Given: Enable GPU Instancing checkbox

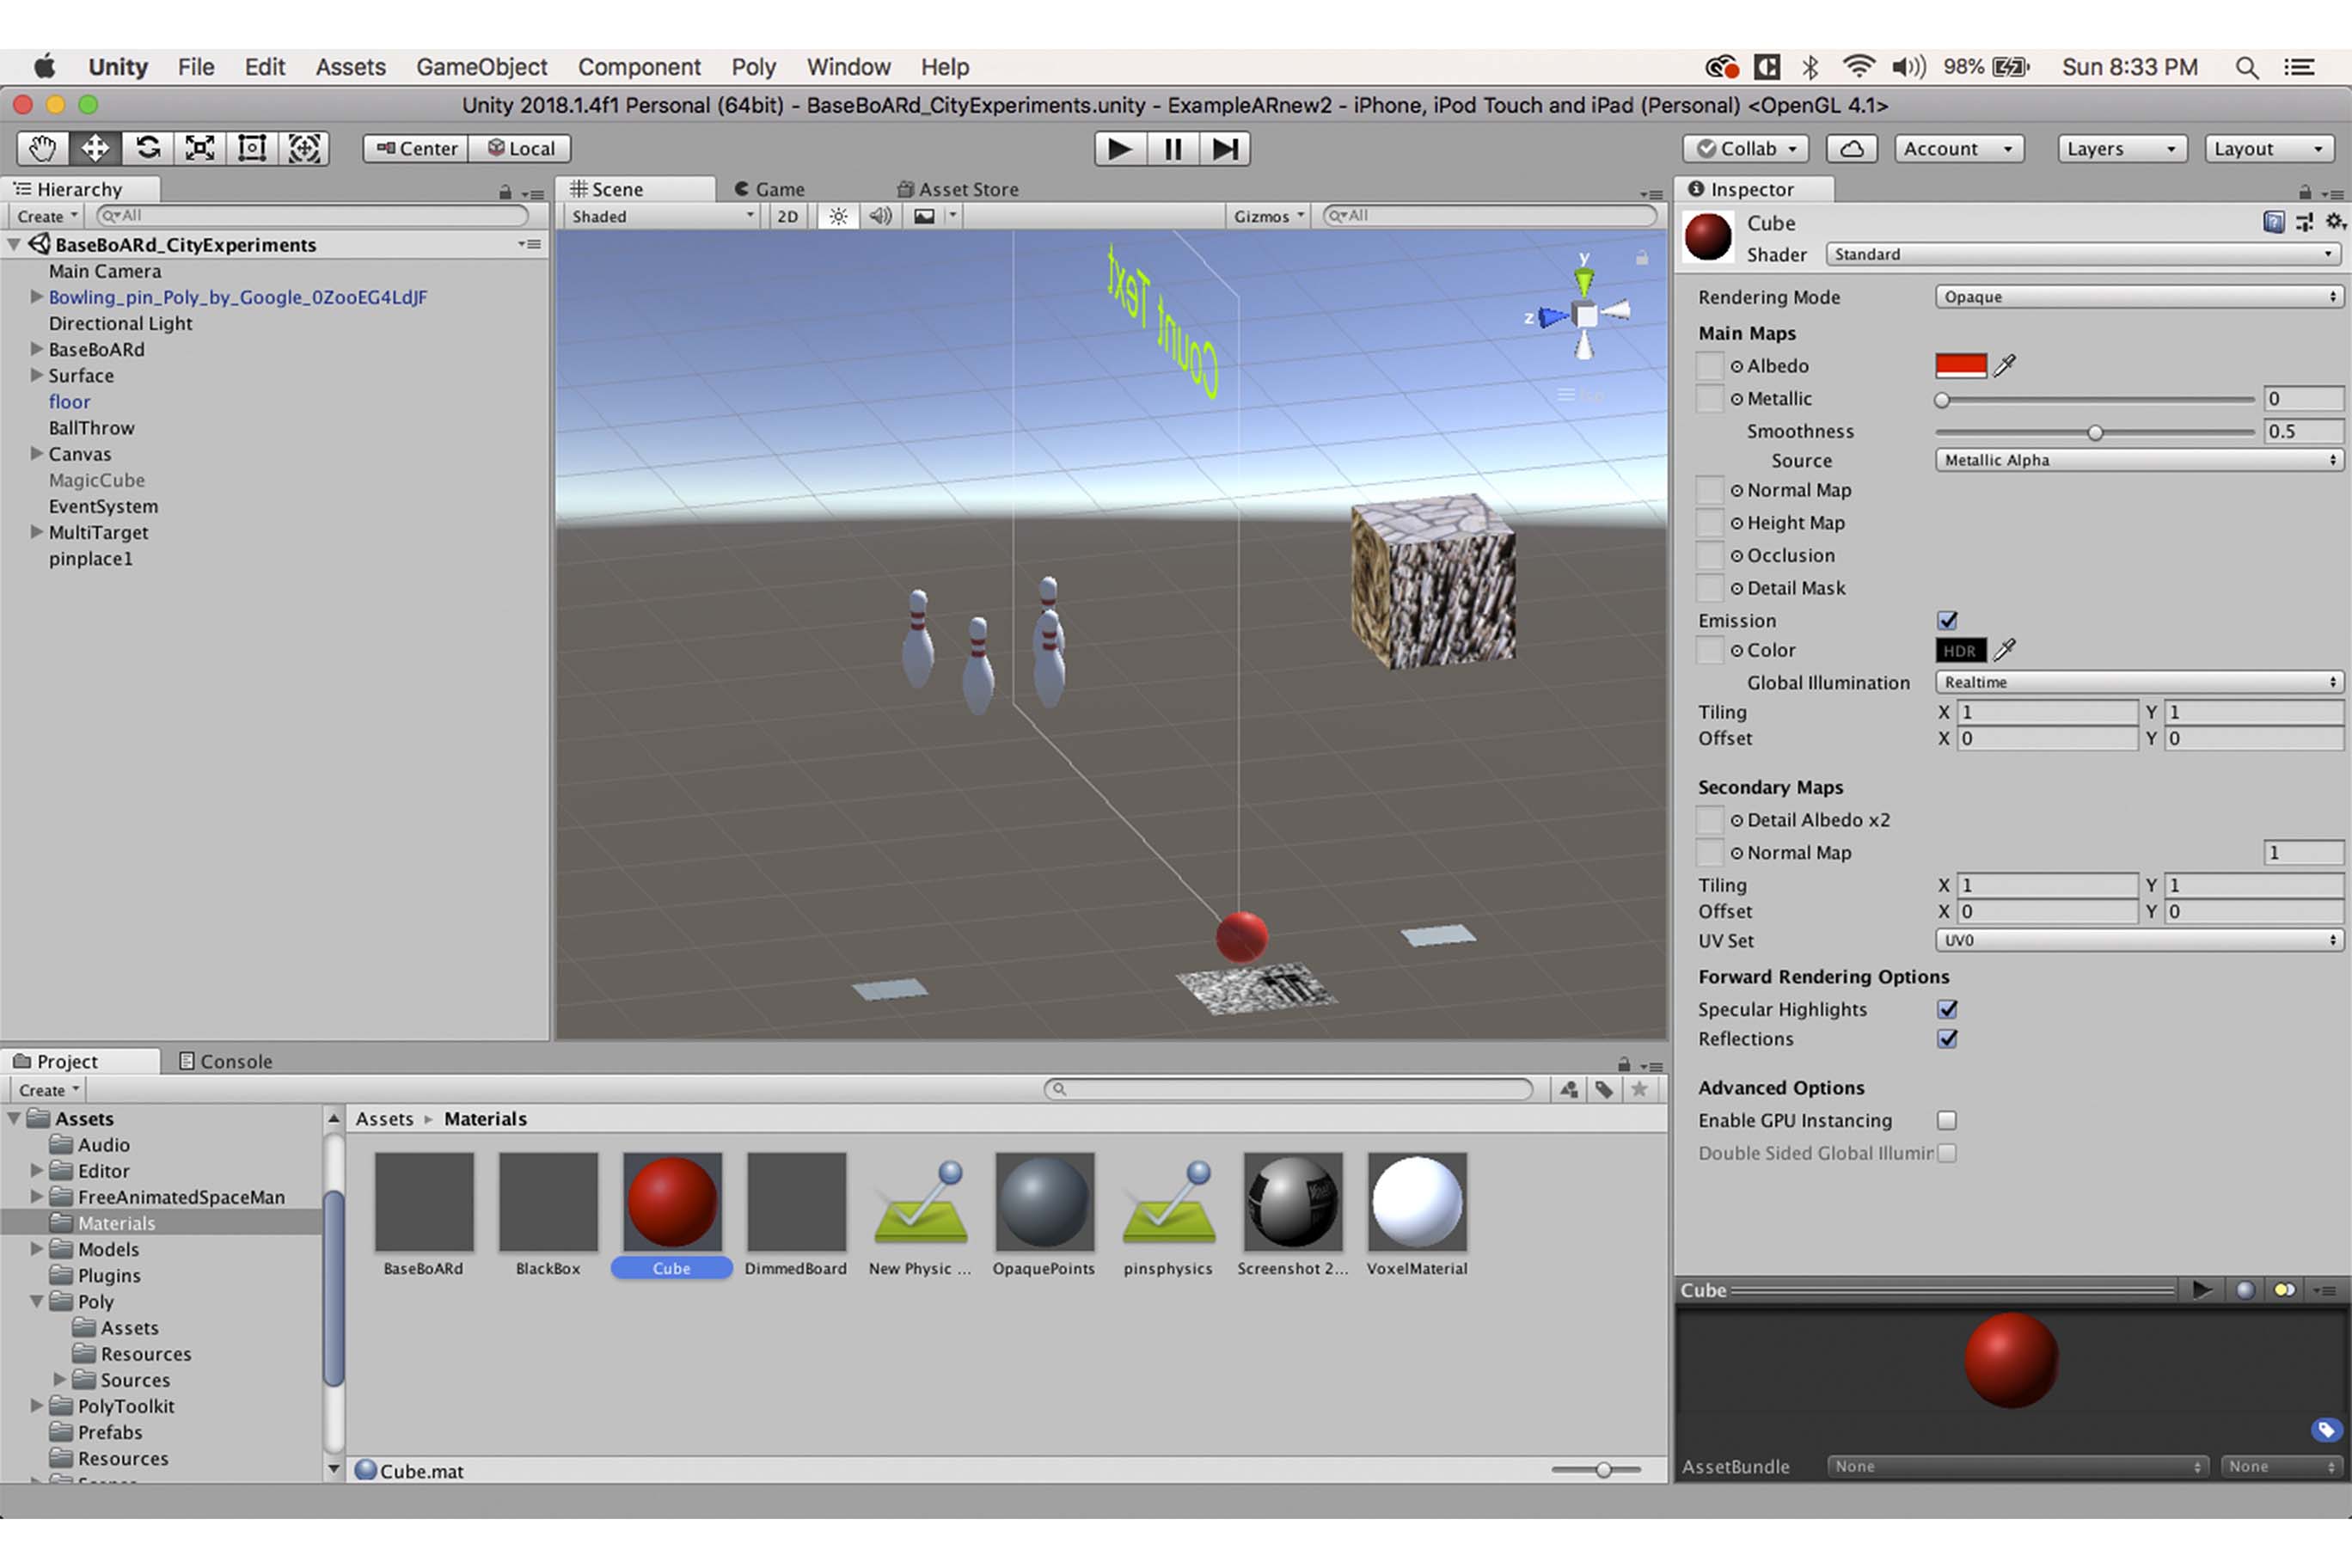Looking at the screenshot, I should pyautogui.click(x=1947, y=1120).
